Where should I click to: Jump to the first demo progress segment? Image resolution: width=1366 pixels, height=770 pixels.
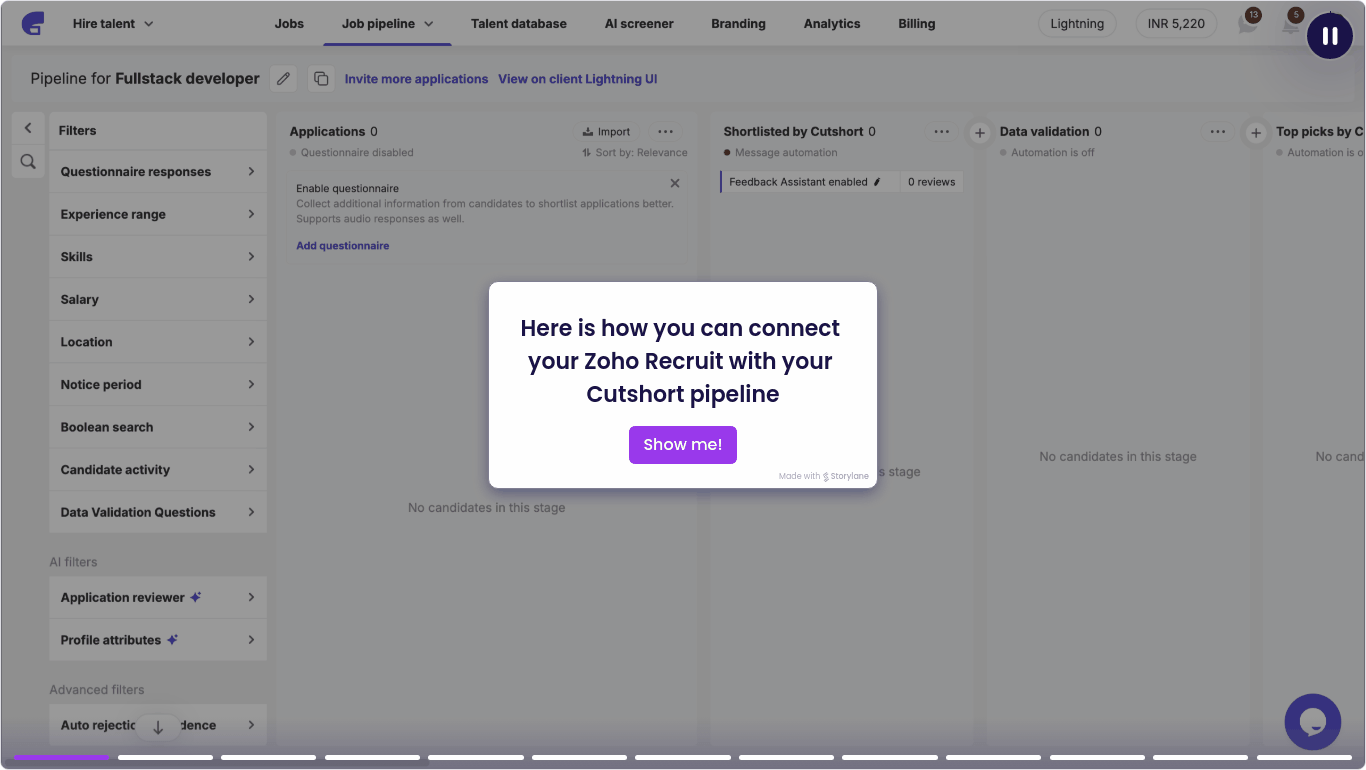click(62, 757)
